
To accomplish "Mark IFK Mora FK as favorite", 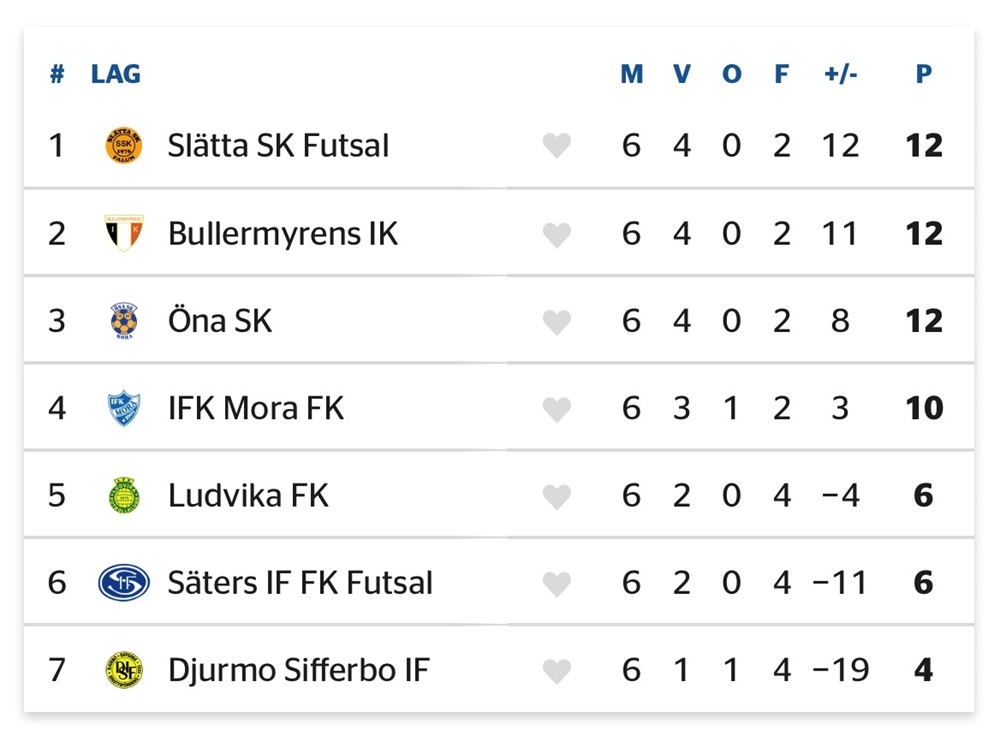I will pyautogui.click(x=557, y=410).
